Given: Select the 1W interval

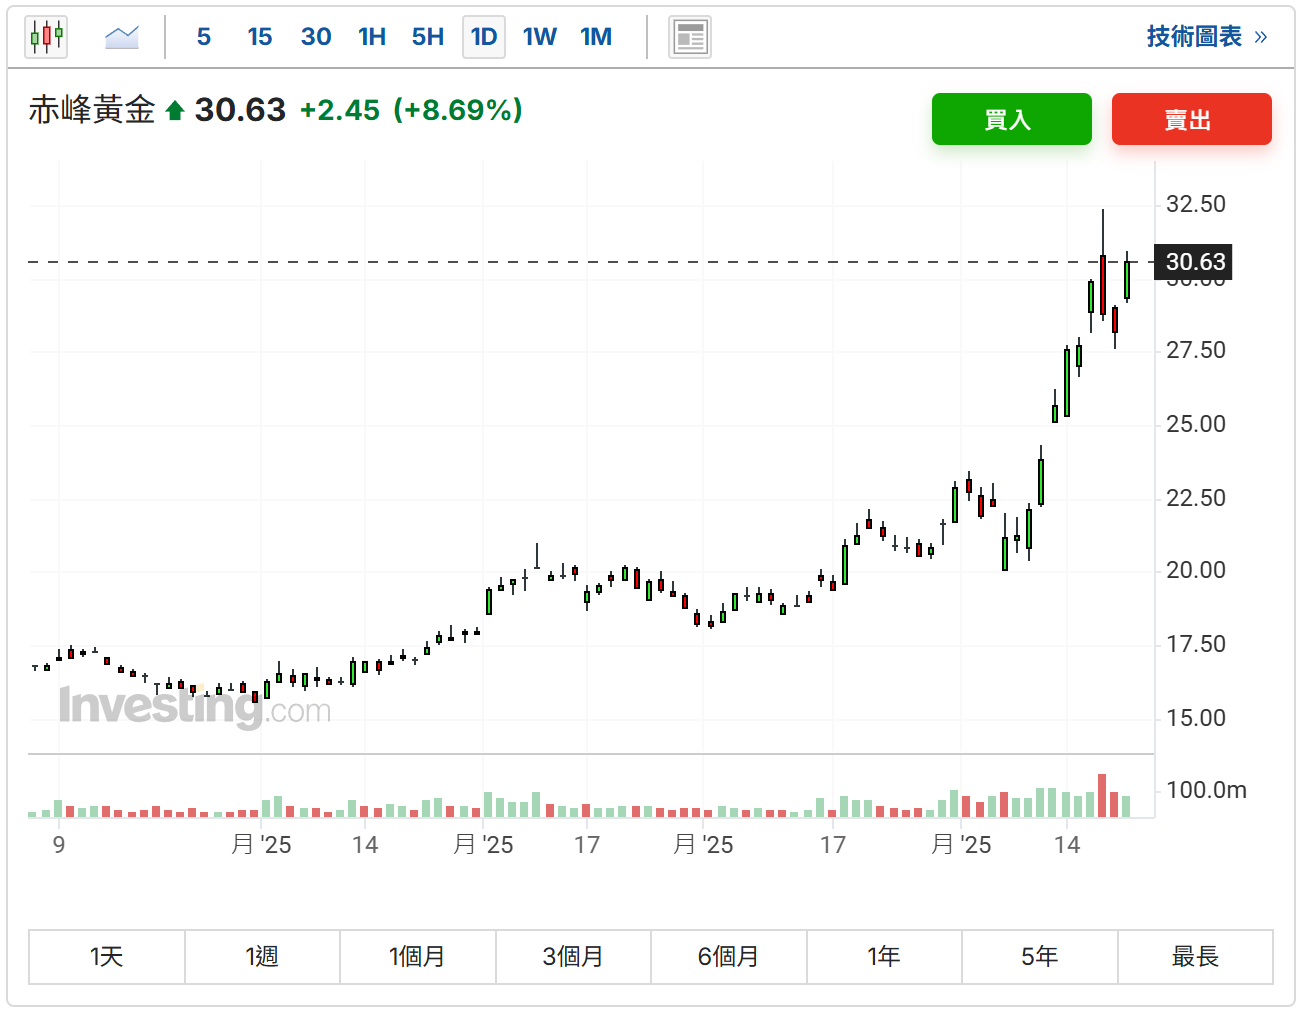Looking at the screenshot, I should click(540, 37).
